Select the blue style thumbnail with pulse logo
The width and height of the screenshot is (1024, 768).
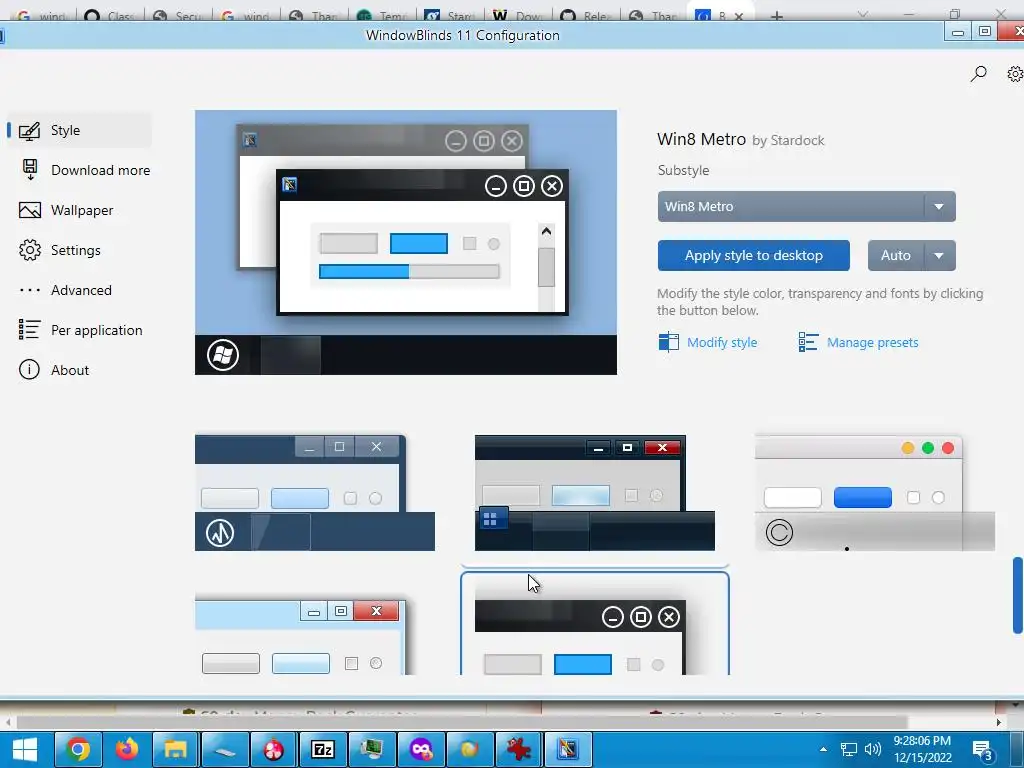pos(315,493)
